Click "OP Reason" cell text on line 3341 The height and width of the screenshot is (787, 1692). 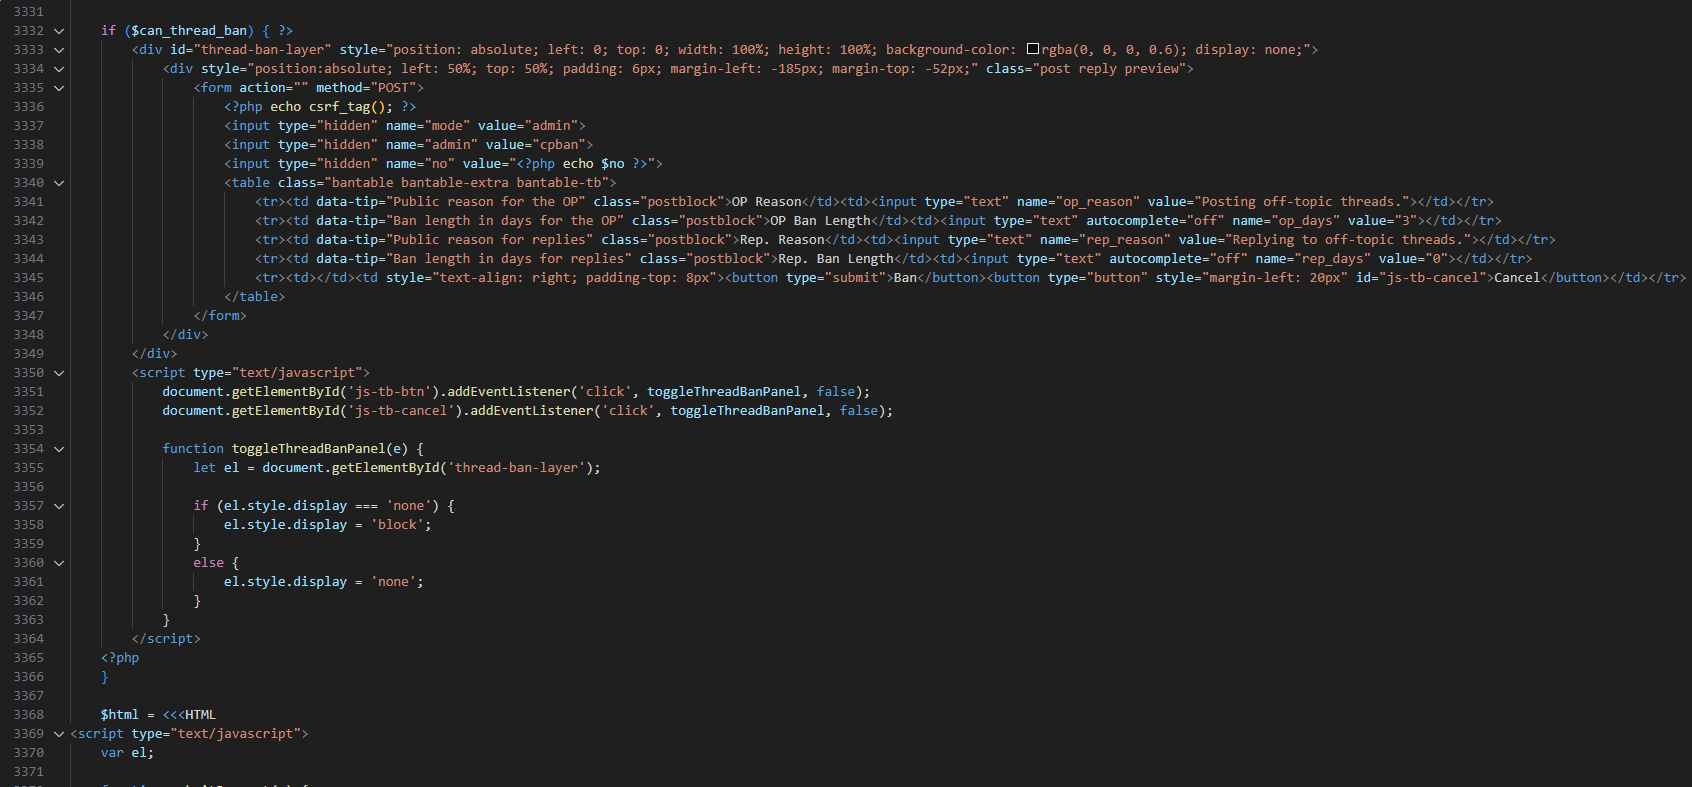pyautogui.click(x=766, y=202)
